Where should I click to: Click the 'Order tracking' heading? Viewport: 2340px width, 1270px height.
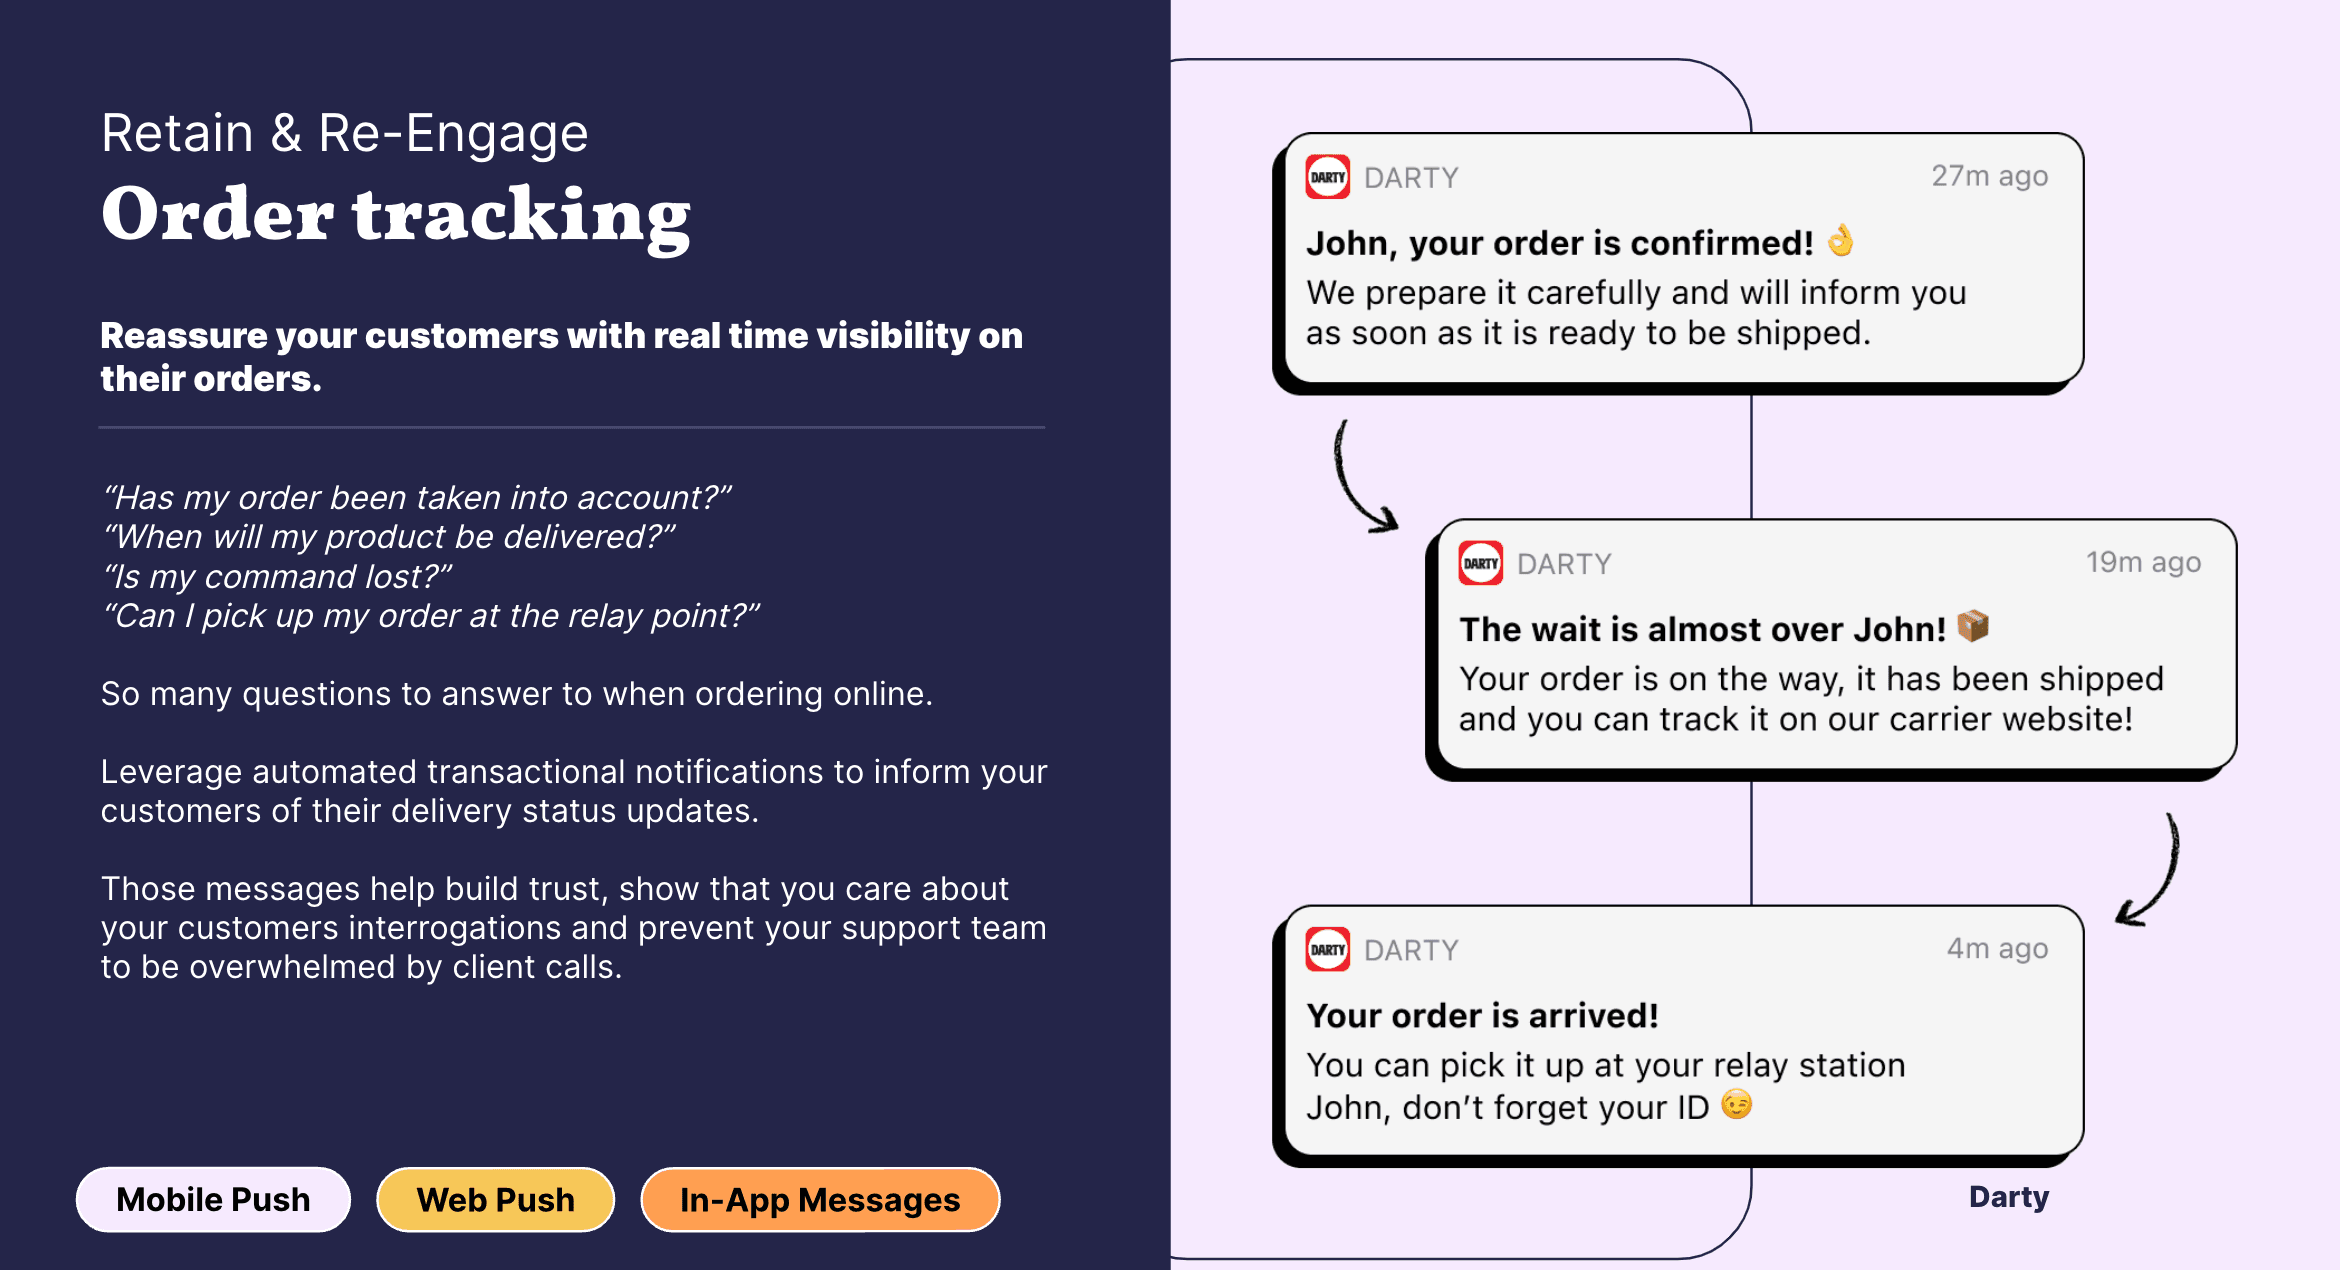(x=396, y=216)
